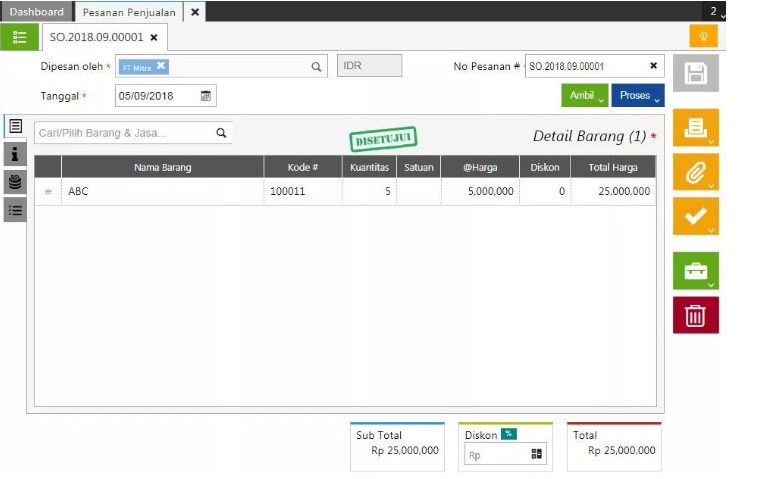Click the red trash delete icon
This screenshot has width=757, height=479.
[695, 315]
